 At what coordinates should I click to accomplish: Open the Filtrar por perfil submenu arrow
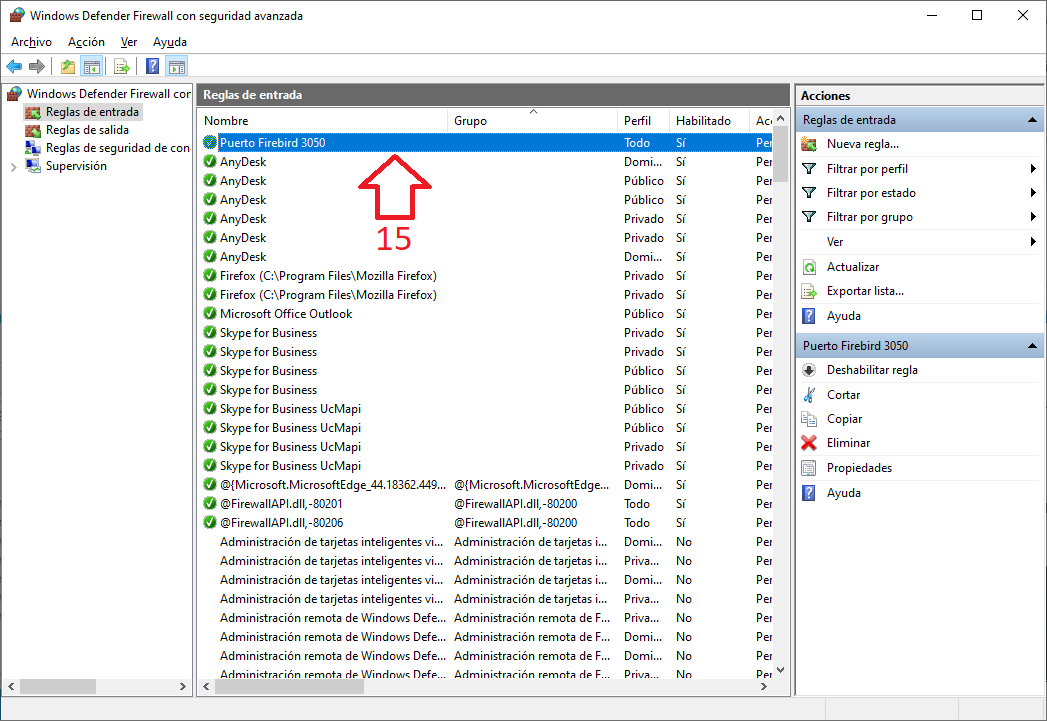(x=1033, y=169)
